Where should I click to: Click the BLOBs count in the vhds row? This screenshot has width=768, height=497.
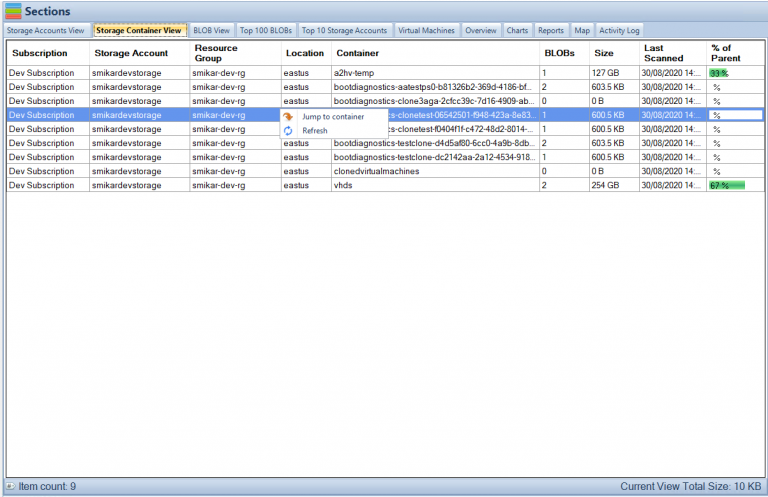(x=564, y=186)
